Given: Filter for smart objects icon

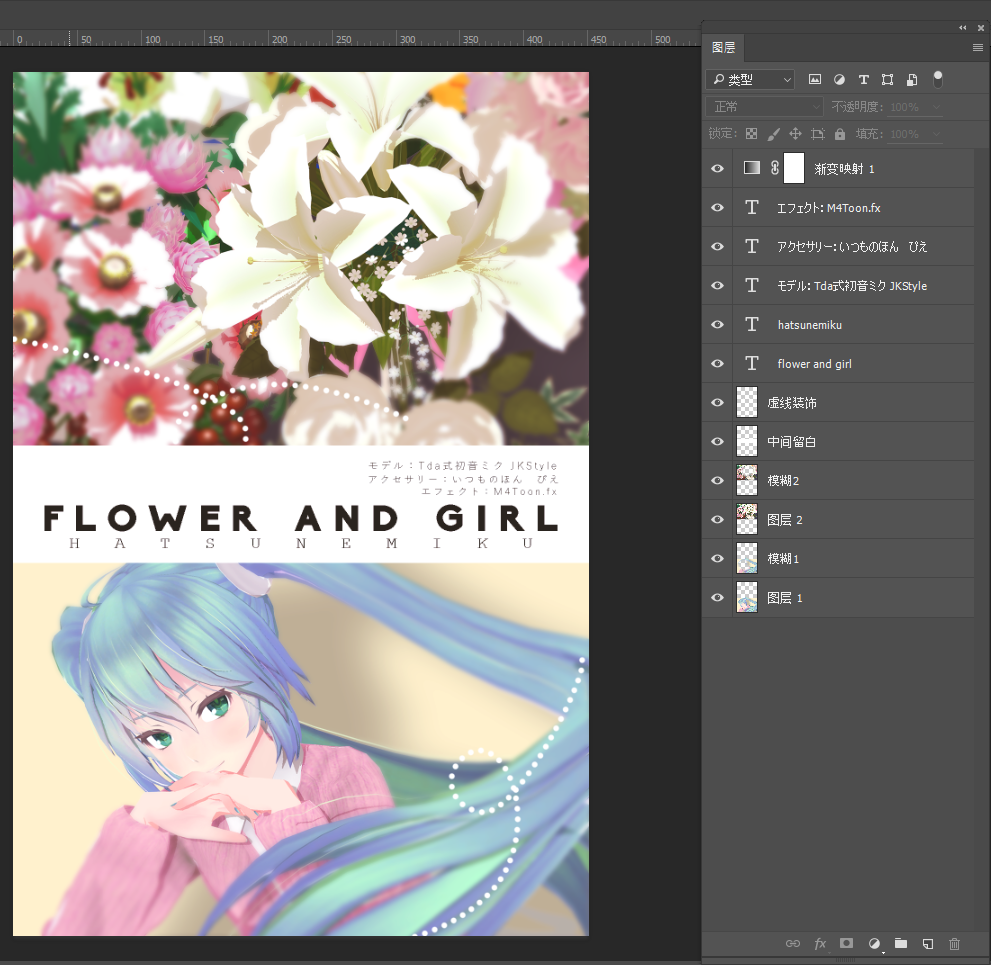Looking at the screenshot, I should (x=911, y=80).
